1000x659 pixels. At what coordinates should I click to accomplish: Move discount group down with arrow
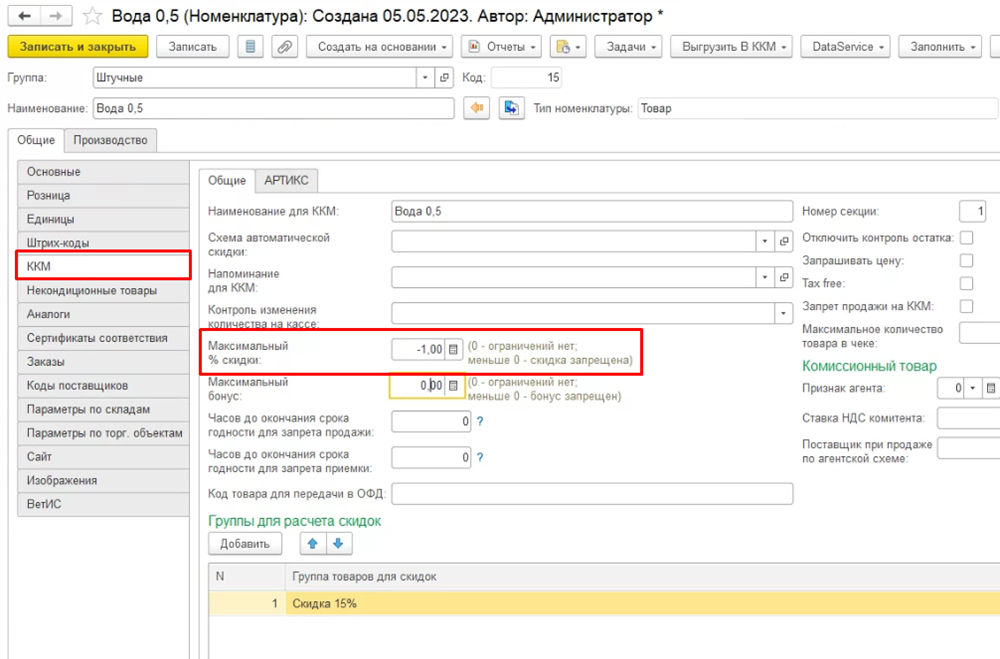point(338,544)
